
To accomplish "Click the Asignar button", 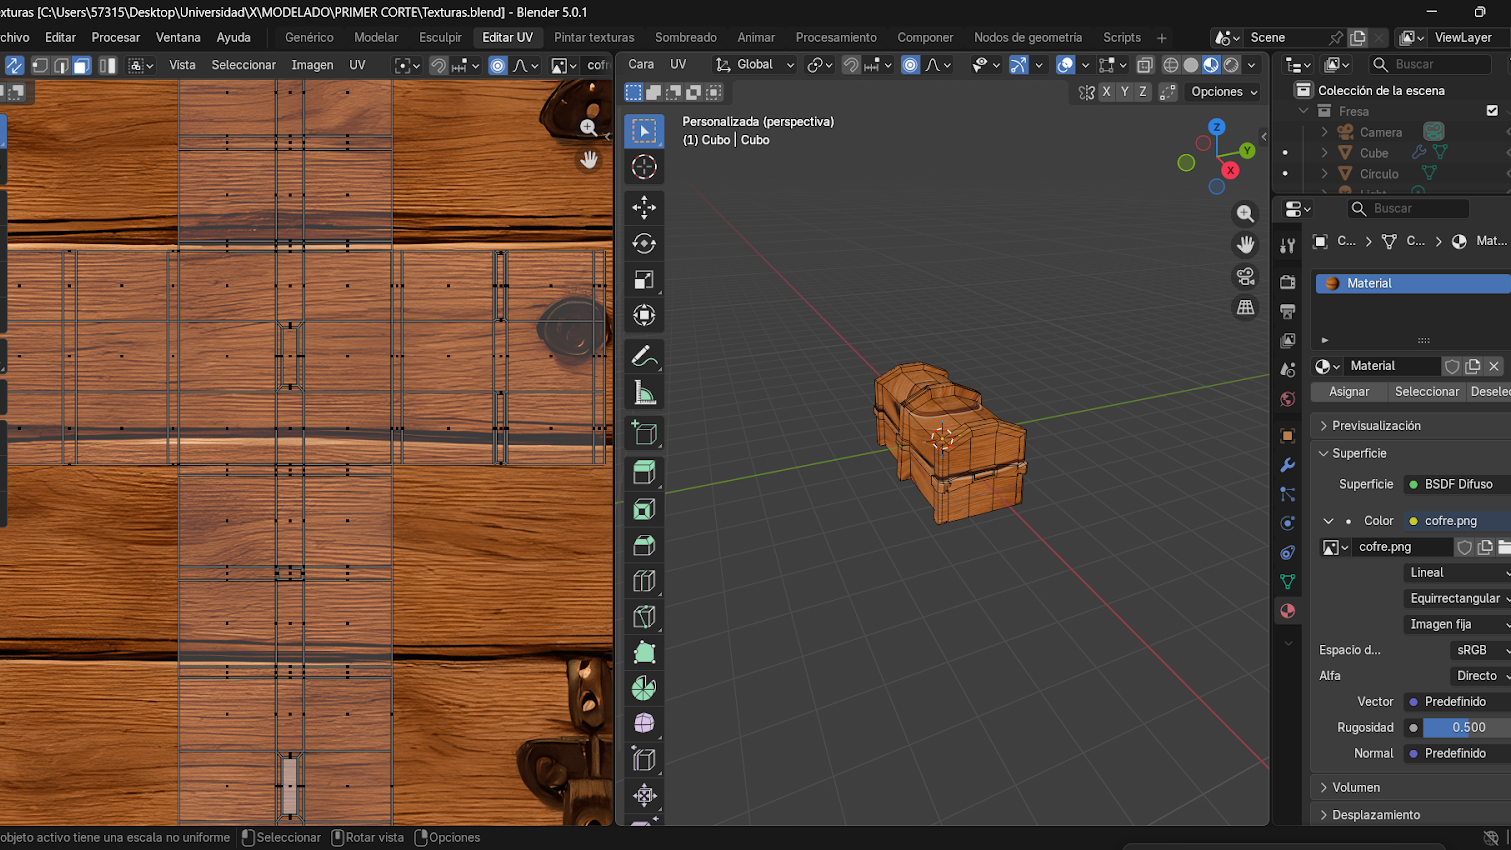I will [1348, 392].
